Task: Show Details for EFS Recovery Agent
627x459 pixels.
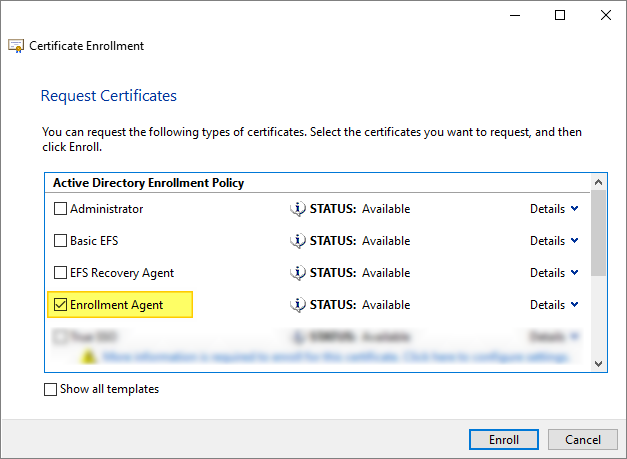Action: pos(554,273)
